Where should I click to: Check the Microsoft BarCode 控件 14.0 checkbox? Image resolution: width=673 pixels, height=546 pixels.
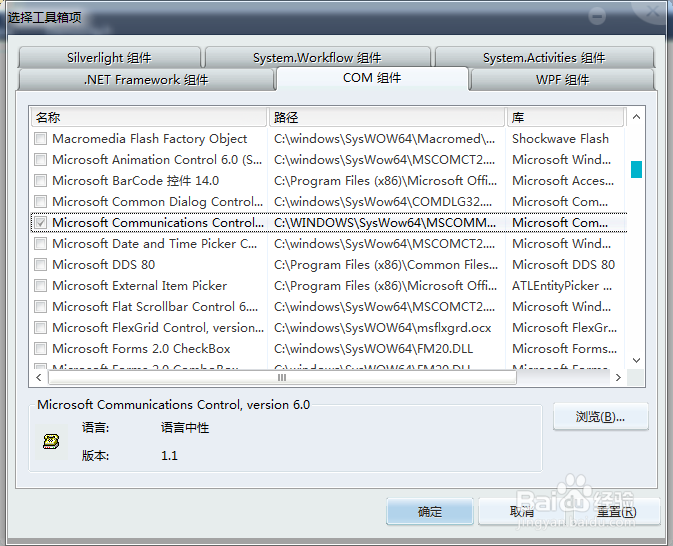point(40,181)
